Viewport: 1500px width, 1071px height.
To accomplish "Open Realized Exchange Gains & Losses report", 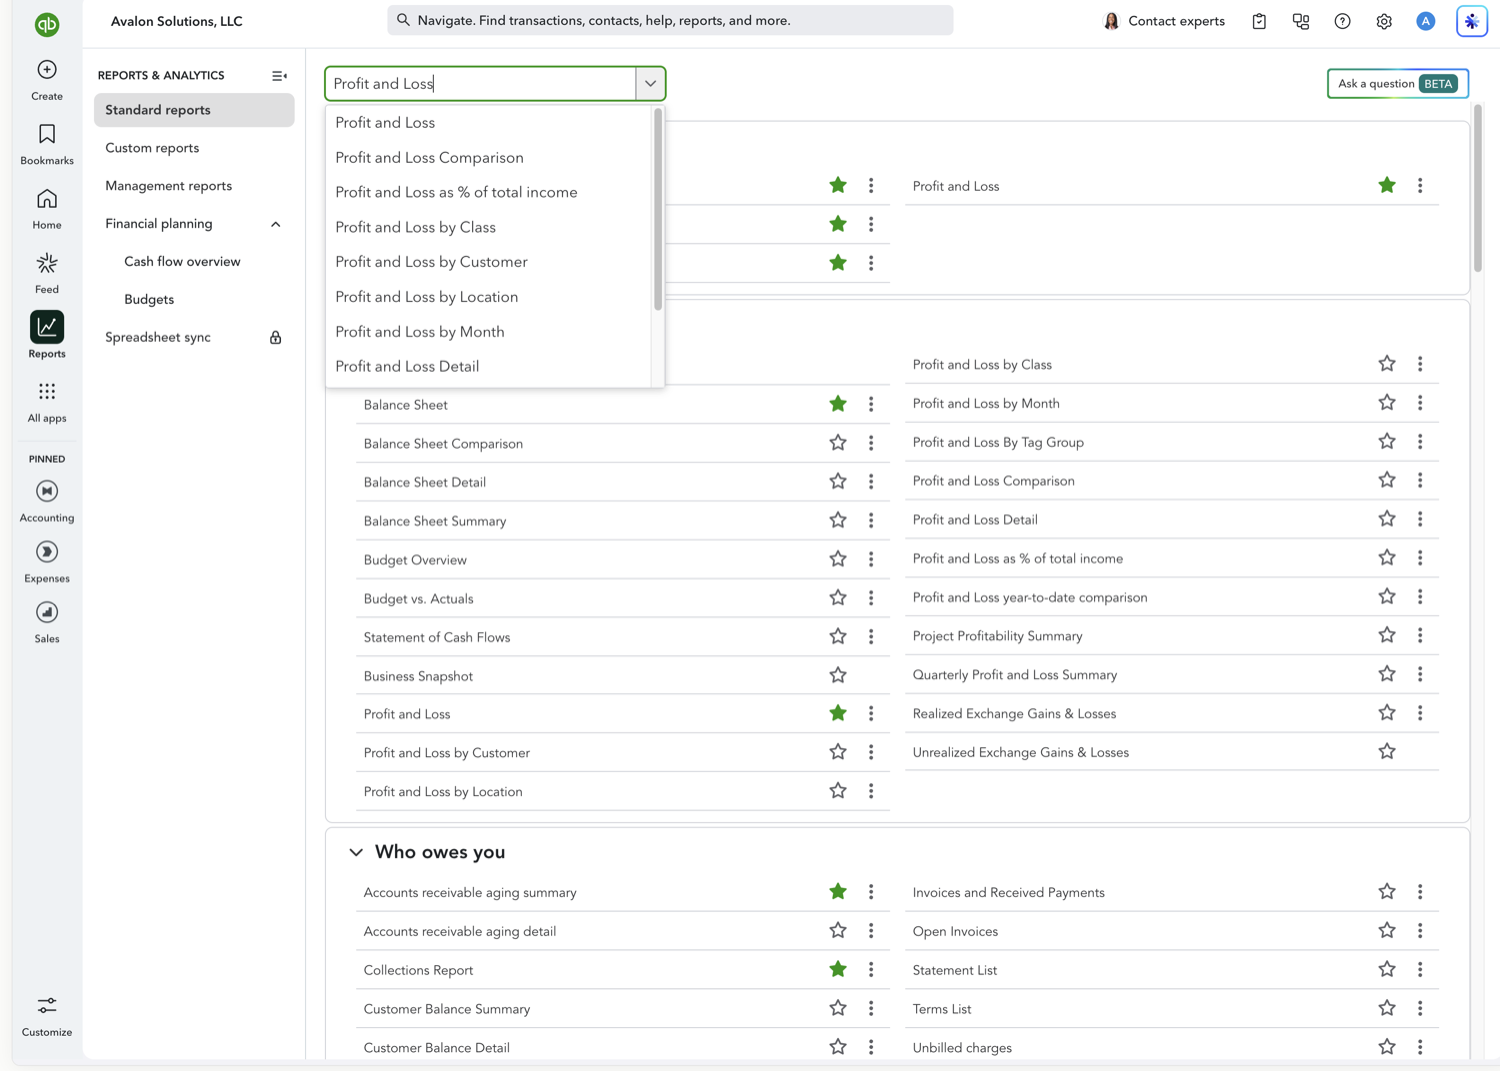I will pos(1014,714).
